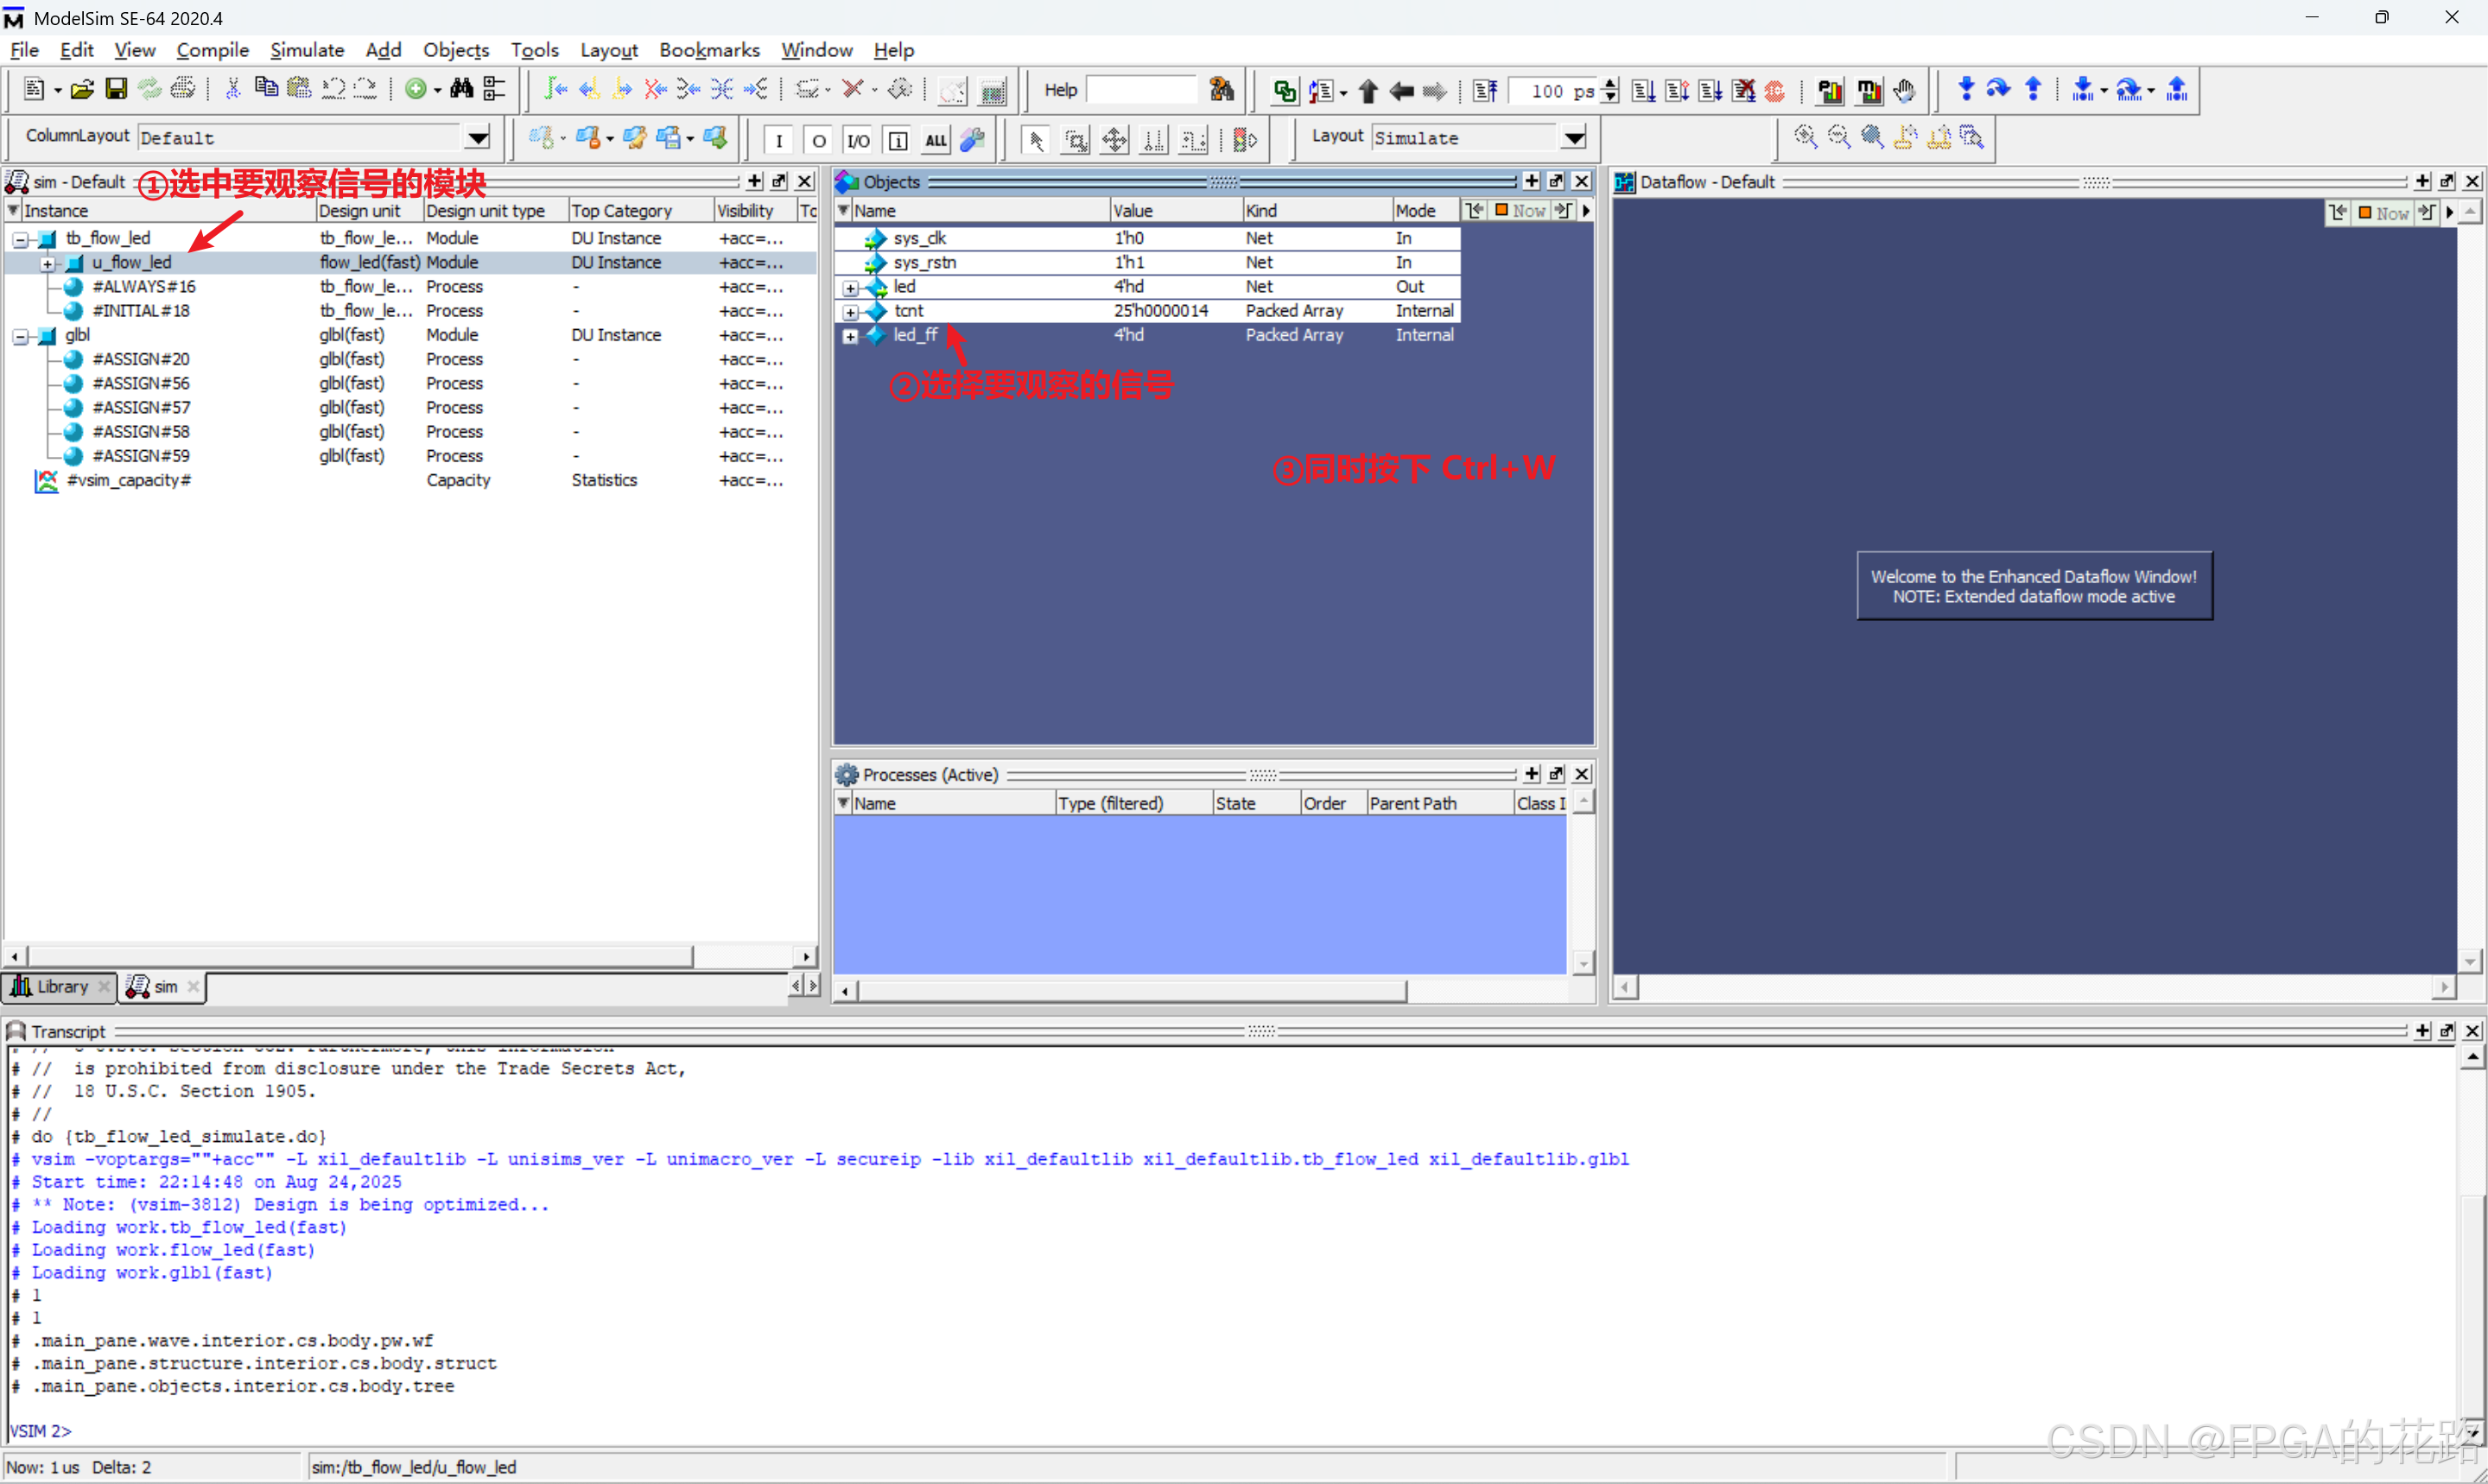Toggle the I/O ports filter
The width and height of the screenshot is (2488, 1484).
coord(858,140)
